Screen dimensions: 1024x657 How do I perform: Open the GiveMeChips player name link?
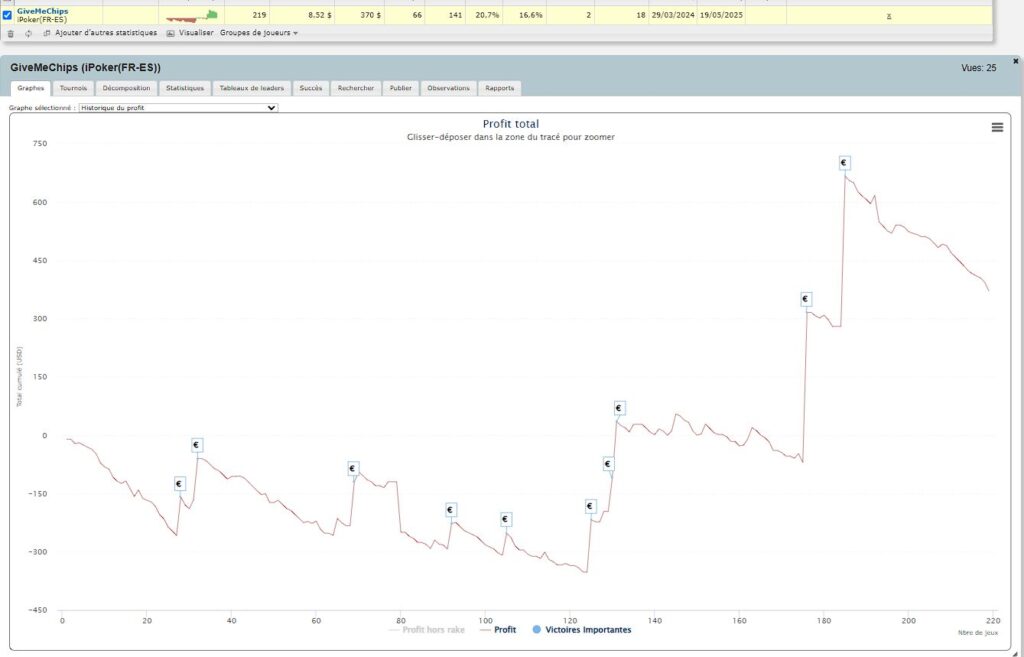point(42,11)
